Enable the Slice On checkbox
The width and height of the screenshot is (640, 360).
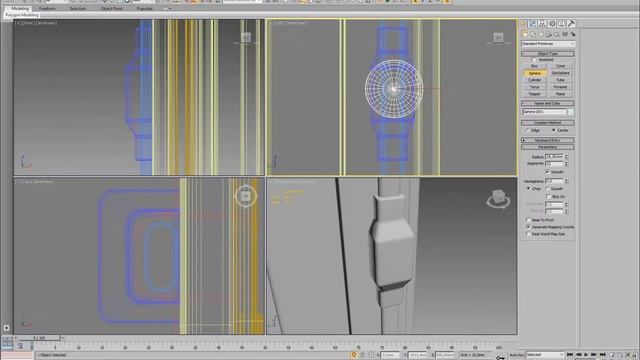548,196
